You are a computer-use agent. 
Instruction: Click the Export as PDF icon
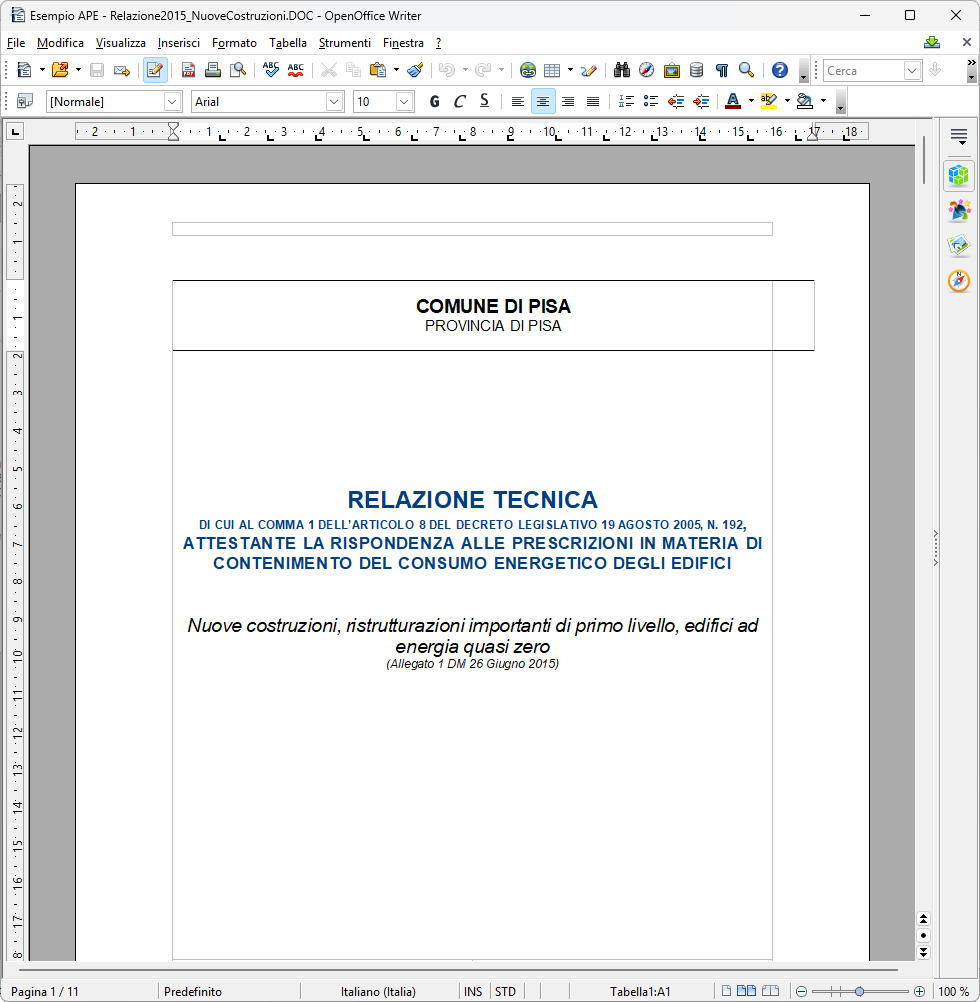pyautogui.click(x=188, y=70)
